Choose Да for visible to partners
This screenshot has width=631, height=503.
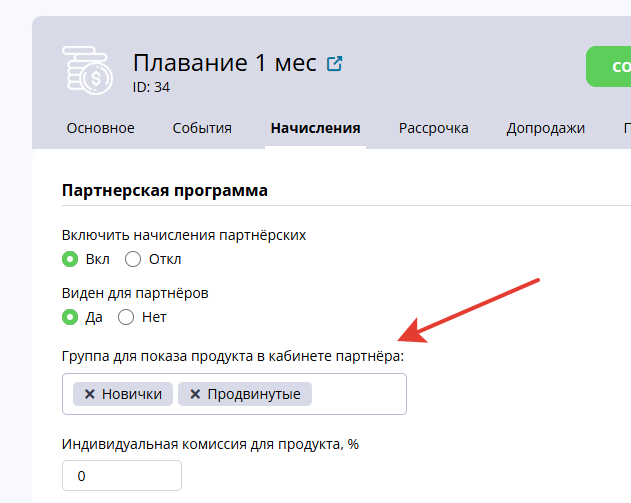(x=70, y=317)
